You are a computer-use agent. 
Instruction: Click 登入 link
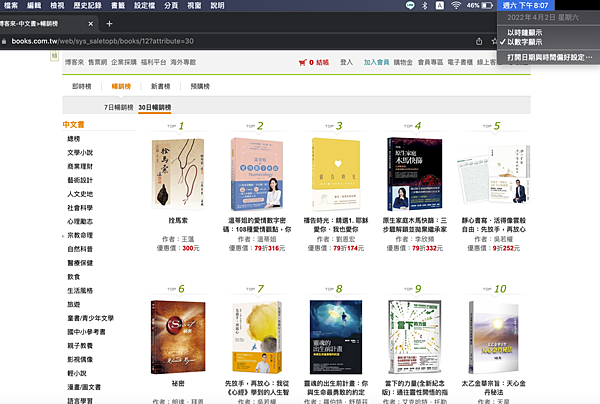pyautogui.click(x=346, y=62)
